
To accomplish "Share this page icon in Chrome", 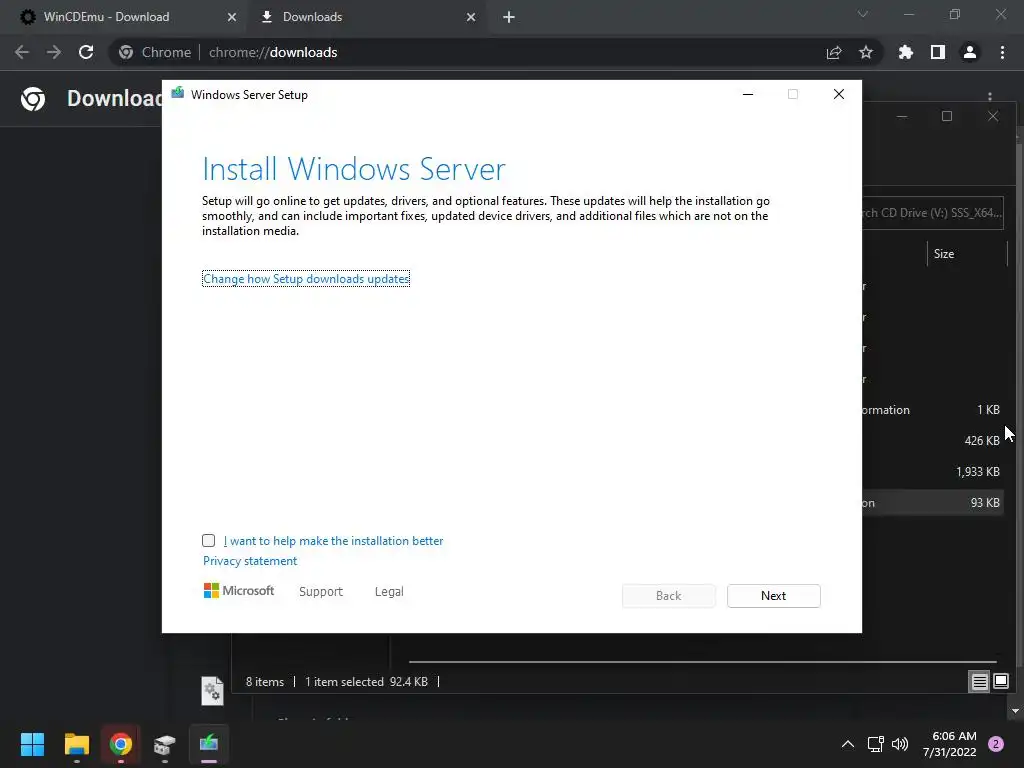I will pos(834,52).
